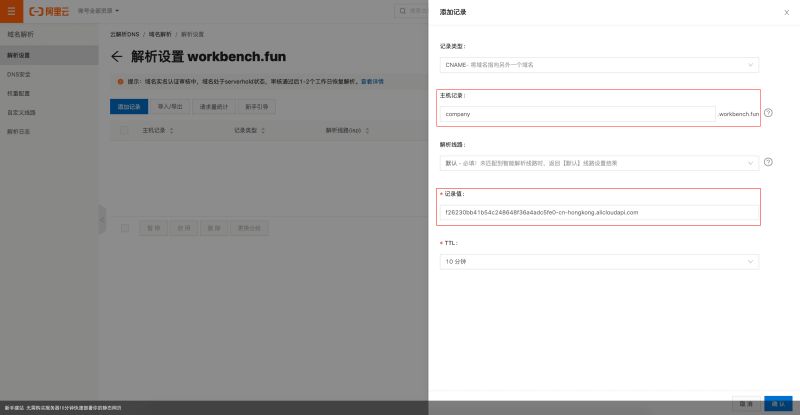Select 解析设置 in the left sidebar

point(49,55)
